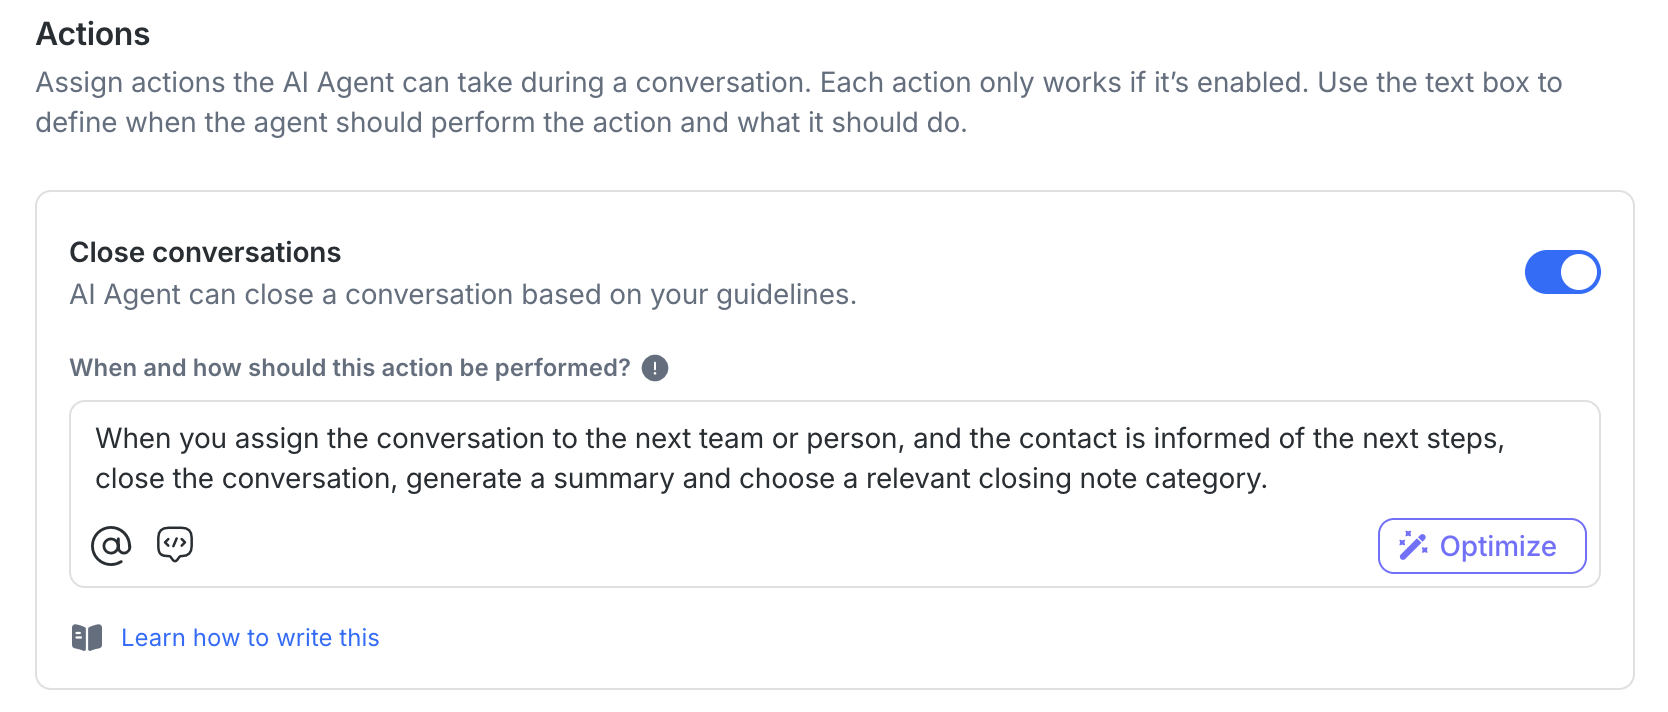Click the "Actions" section heading
1668x712 pixels.
(93, 34)
